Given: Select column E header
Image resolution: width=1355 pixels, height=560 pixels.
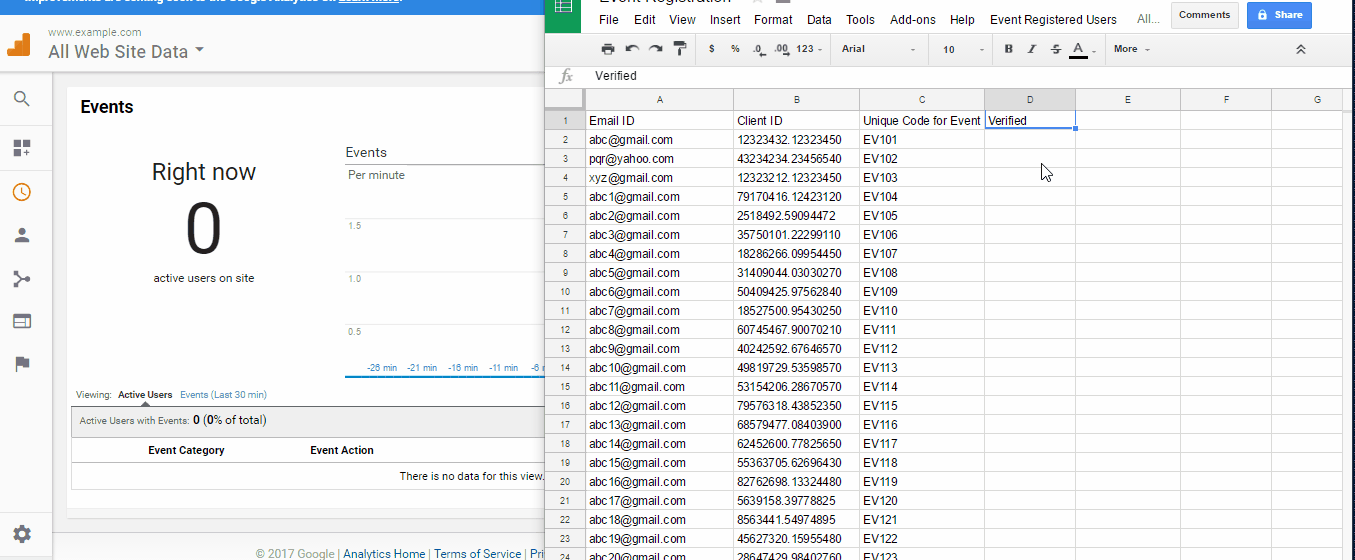Looking at the screenshot, I should 1128,100.
